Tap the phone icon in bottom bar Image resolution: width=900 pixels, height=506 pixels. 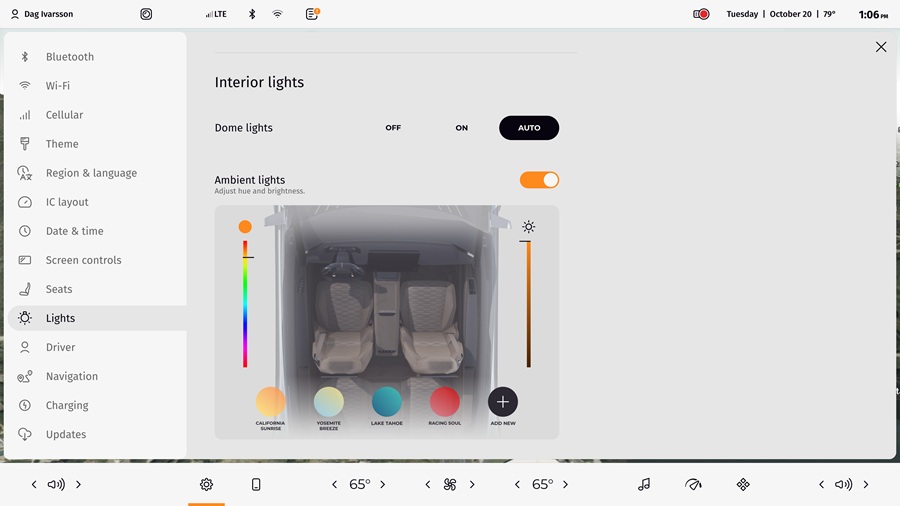[256, 484]
